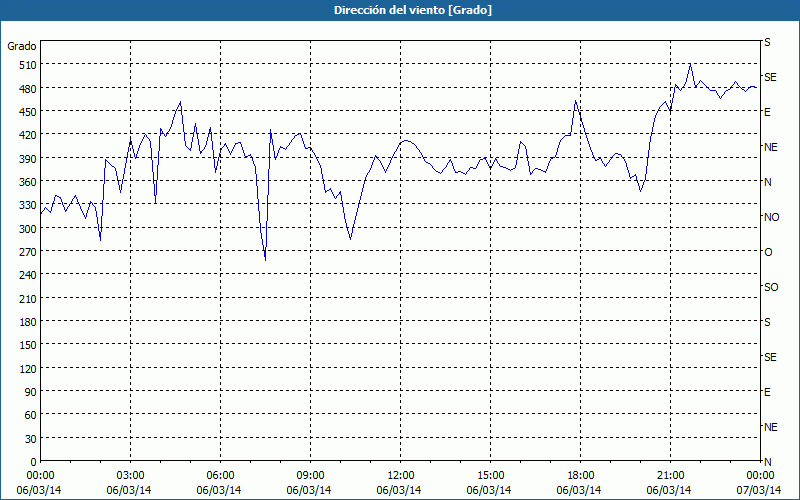Click the 510 degree axis label
800x500 pixels.
pyautogui.click(x=28, y=65)
